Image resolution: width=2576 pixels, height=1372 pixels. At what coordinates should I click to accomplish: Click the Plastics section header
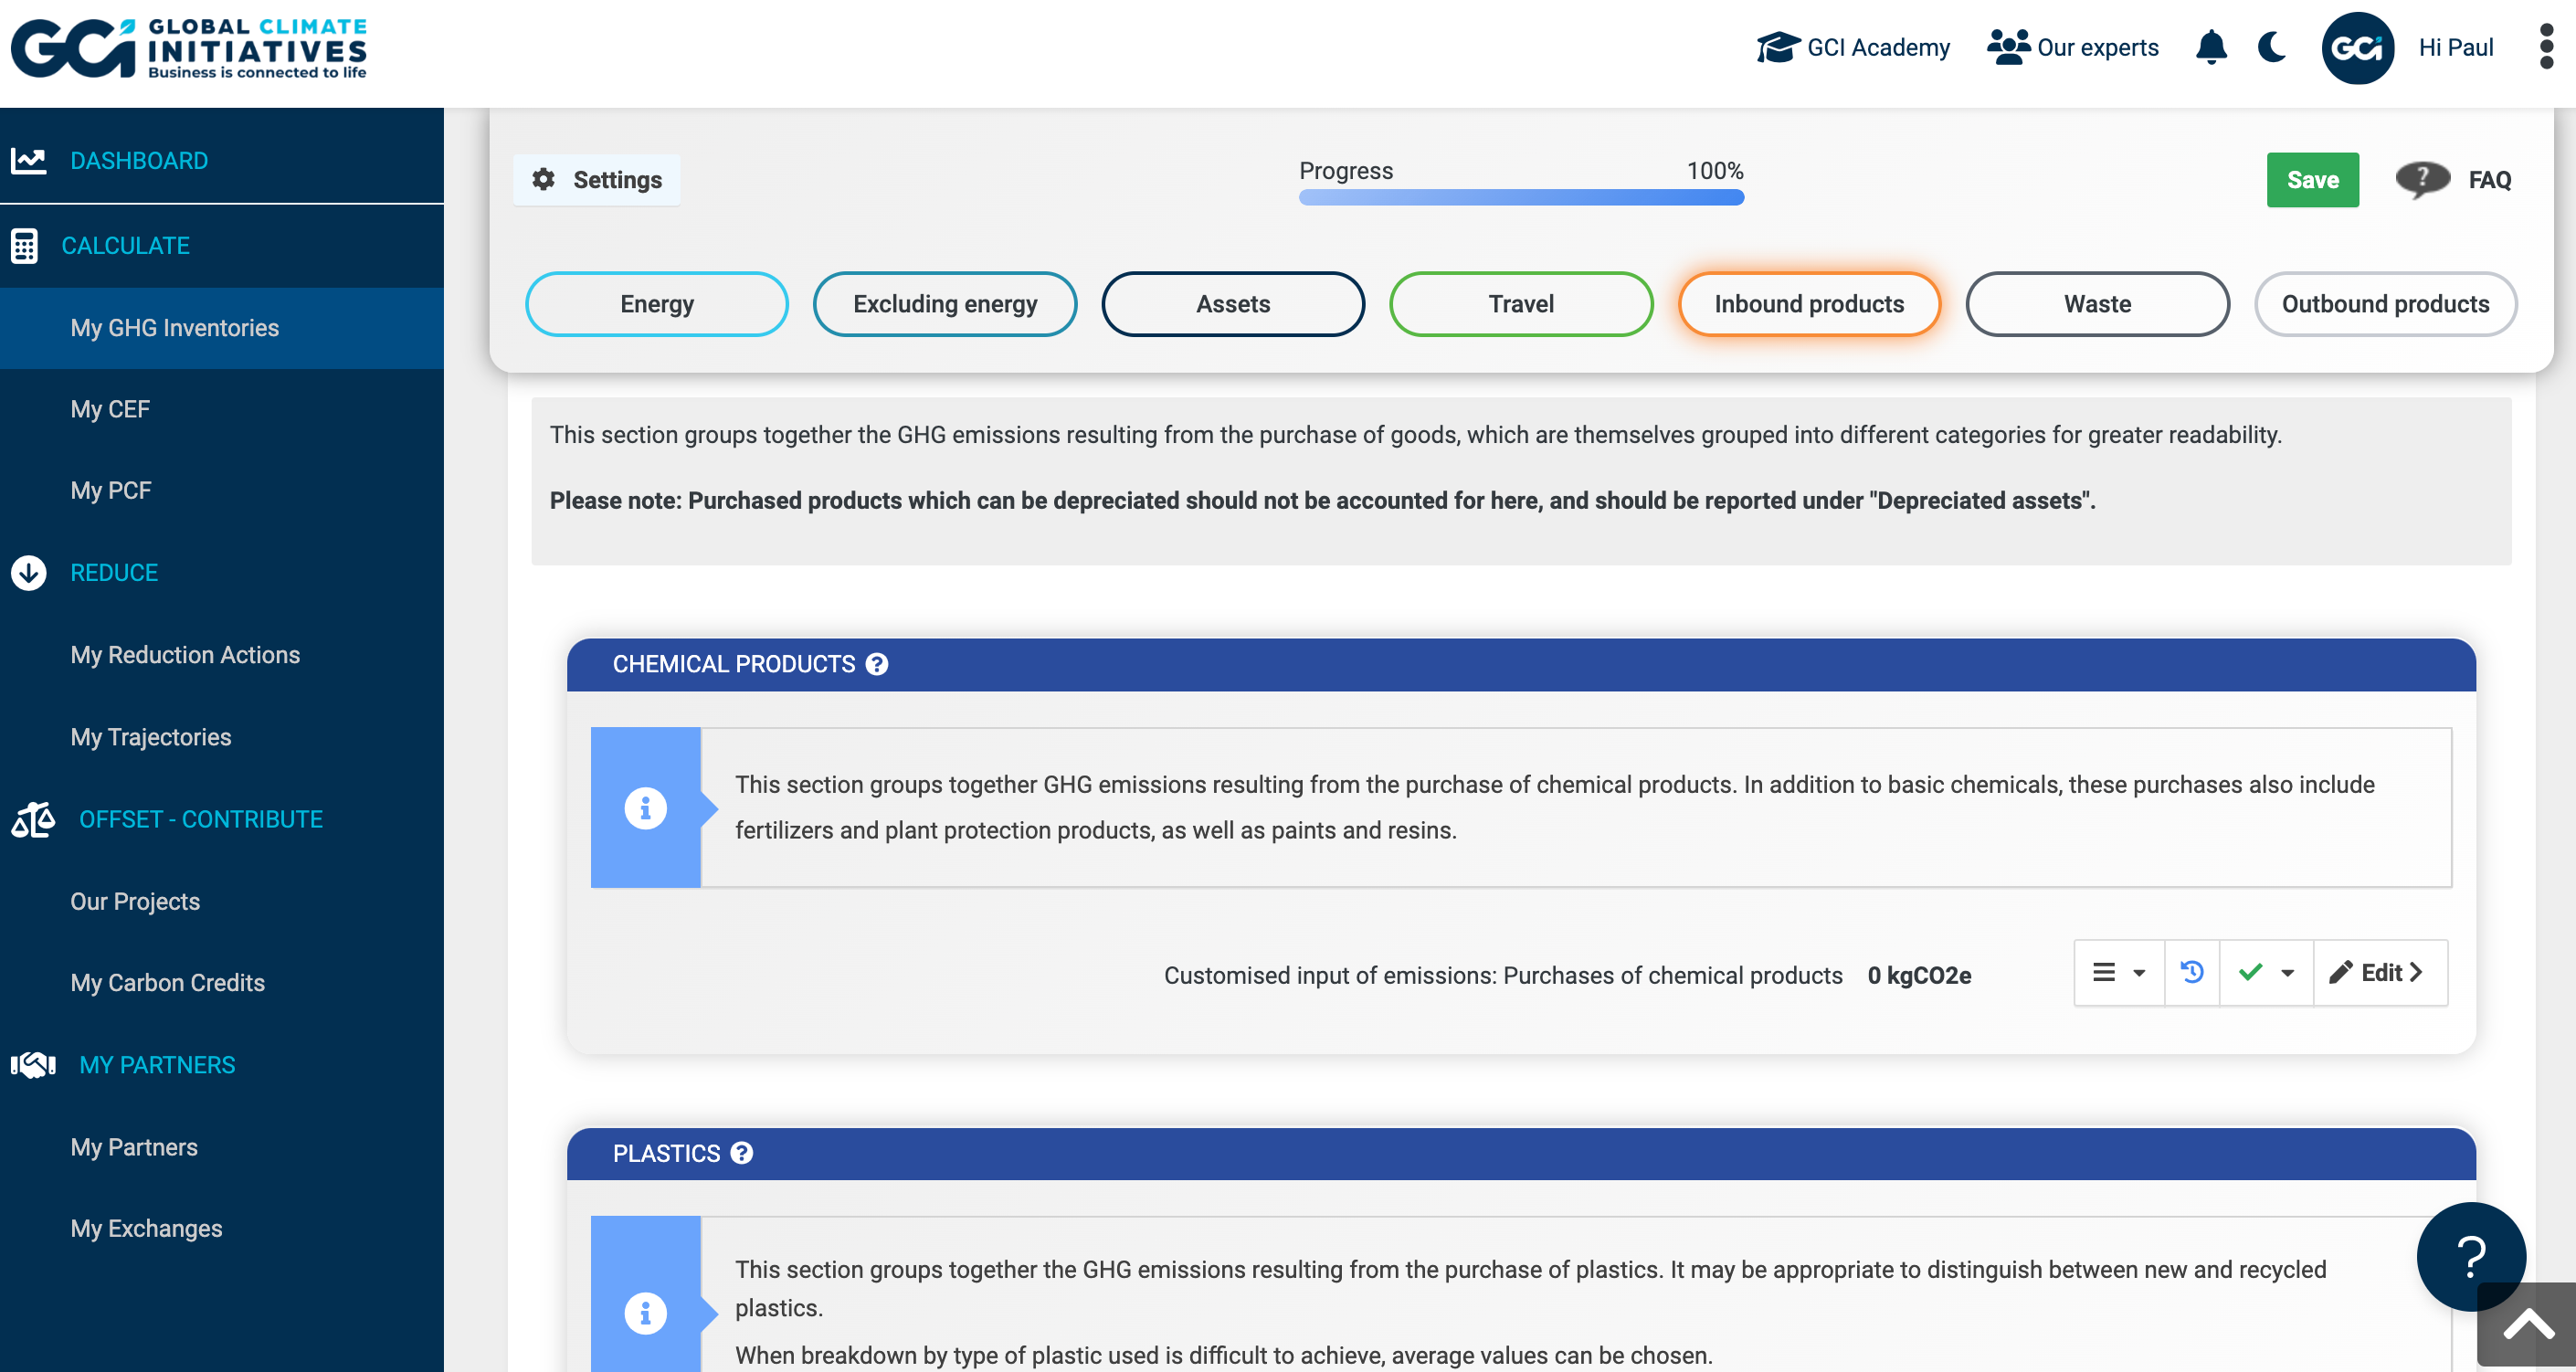[x=1521, y=1153]
